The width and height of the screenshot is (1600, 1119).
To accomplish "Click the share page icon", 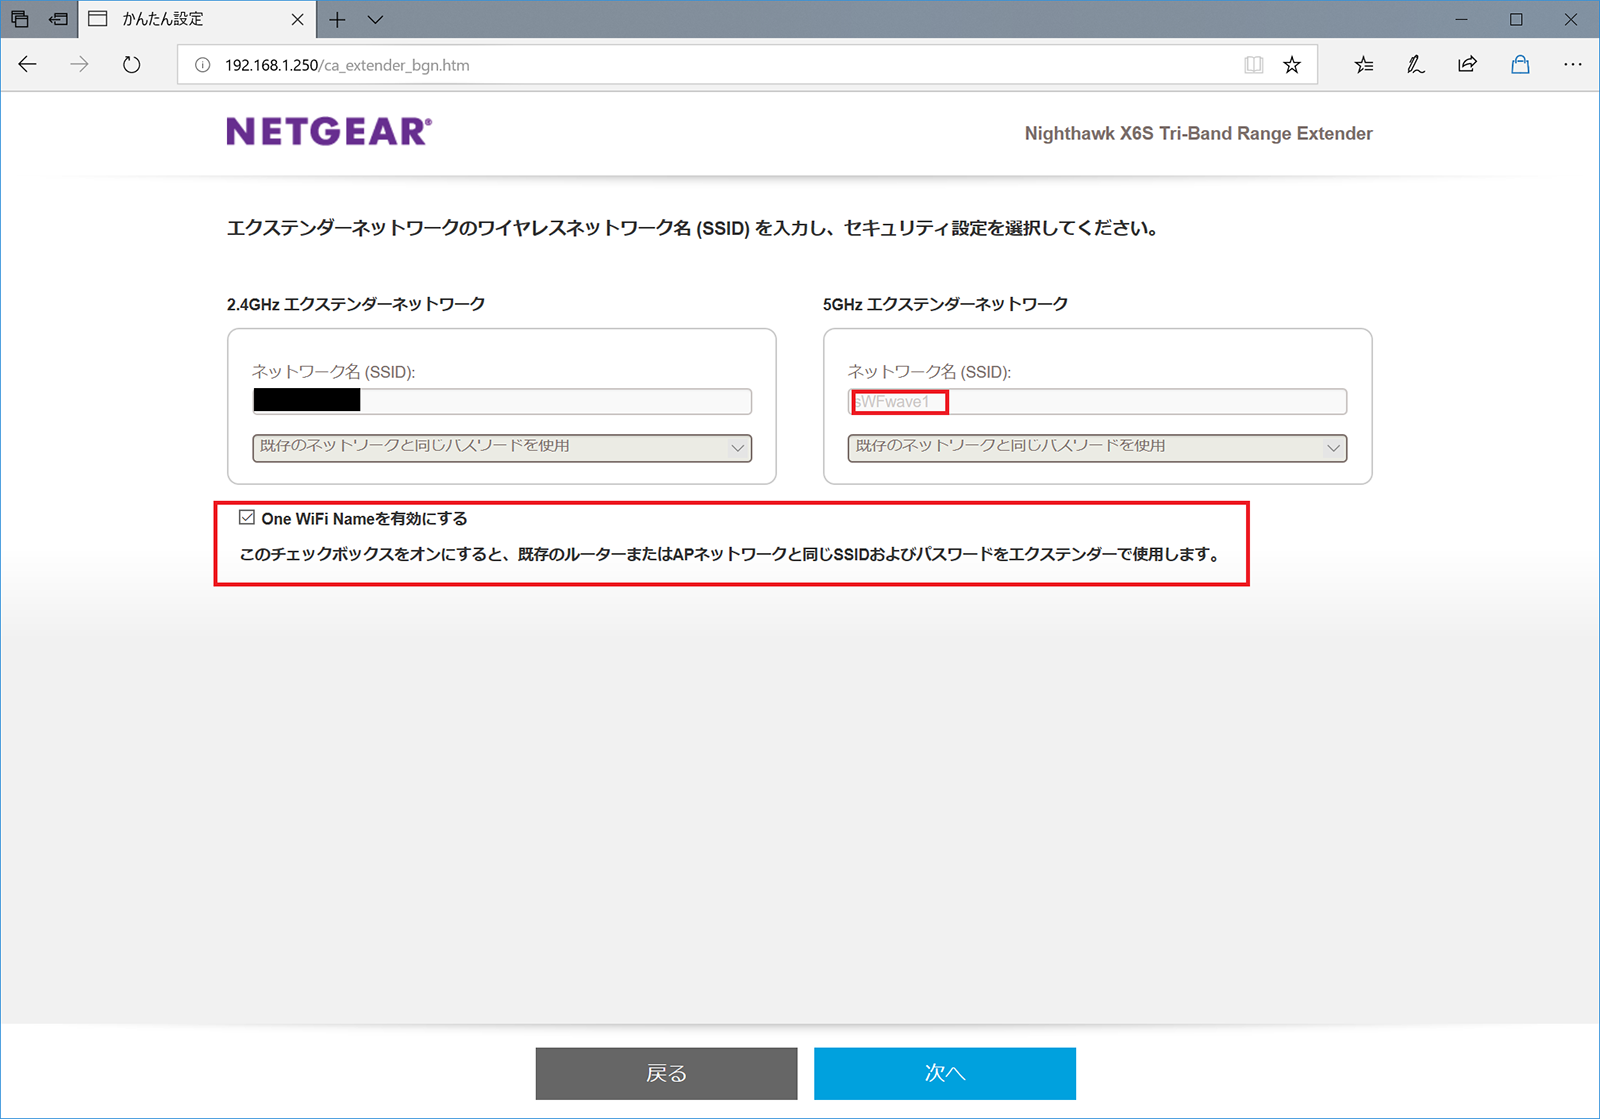I will pyautogui.click(x=1467, y=65).
